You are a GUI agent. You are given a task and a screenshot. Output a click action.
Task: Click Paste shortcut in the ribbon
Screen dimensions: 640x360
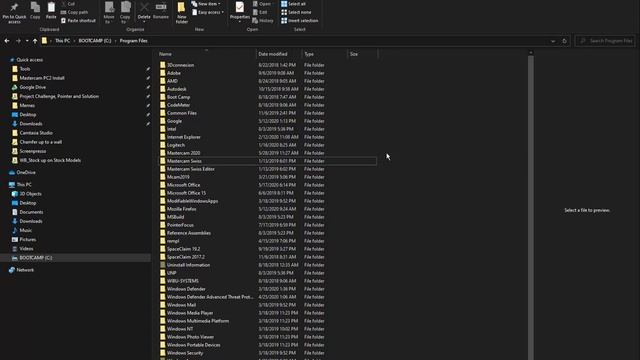[78, 20]
